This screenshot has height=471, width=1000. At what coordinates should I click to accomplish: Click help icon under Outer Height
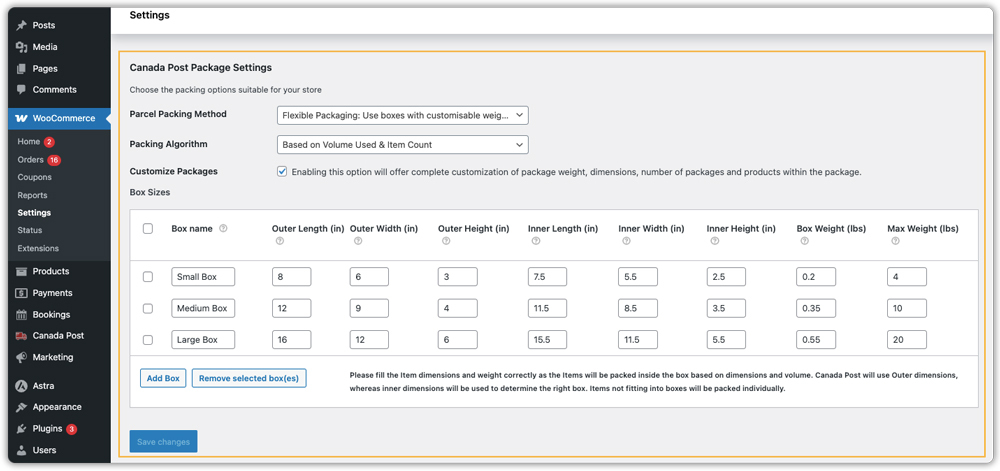pos(446,242)
